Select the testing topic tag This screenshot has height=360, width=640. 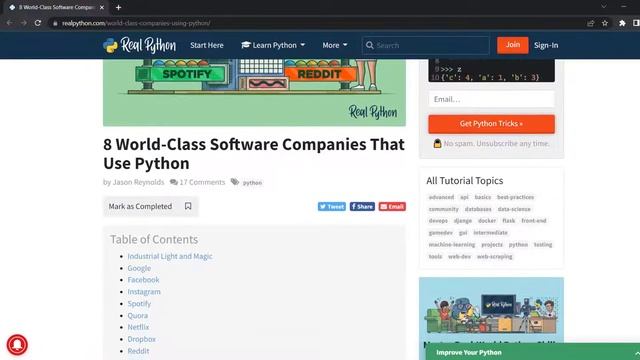(x=543, y=244)
